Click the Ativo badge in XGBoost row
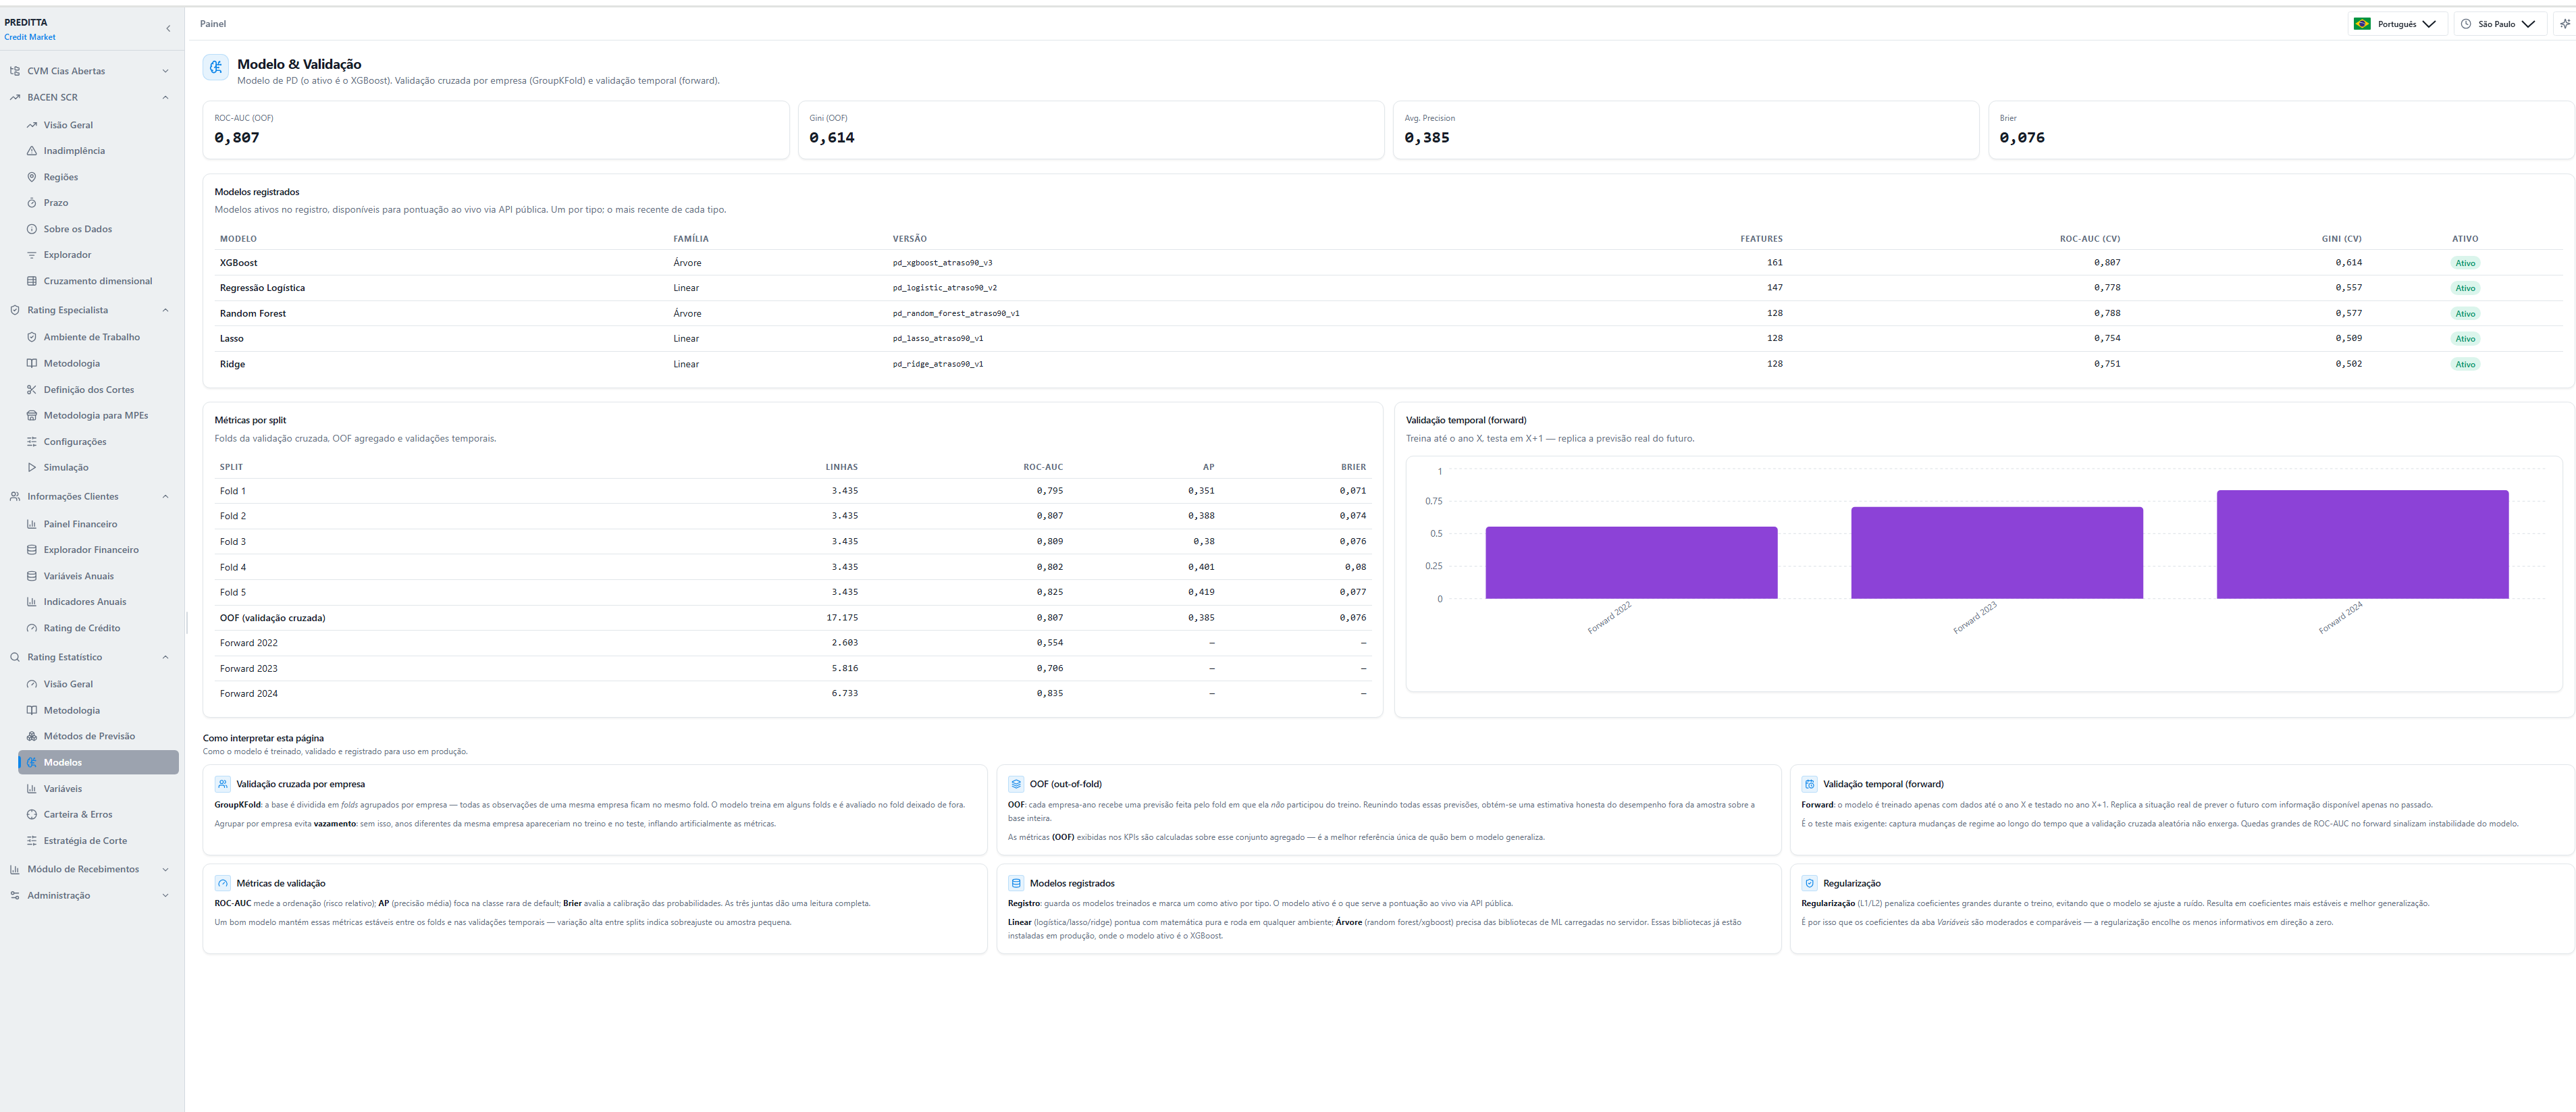 2465,263
